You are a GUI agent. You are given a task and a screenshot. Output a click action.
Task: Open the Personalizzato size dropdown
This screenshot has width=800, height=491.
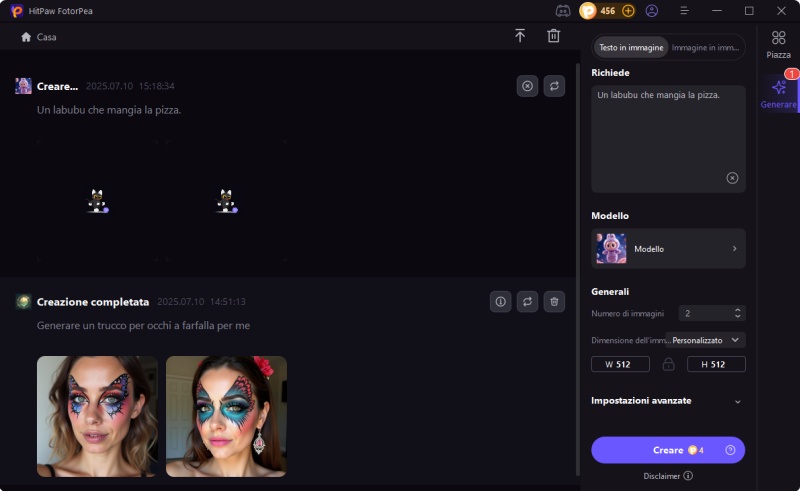705,340
